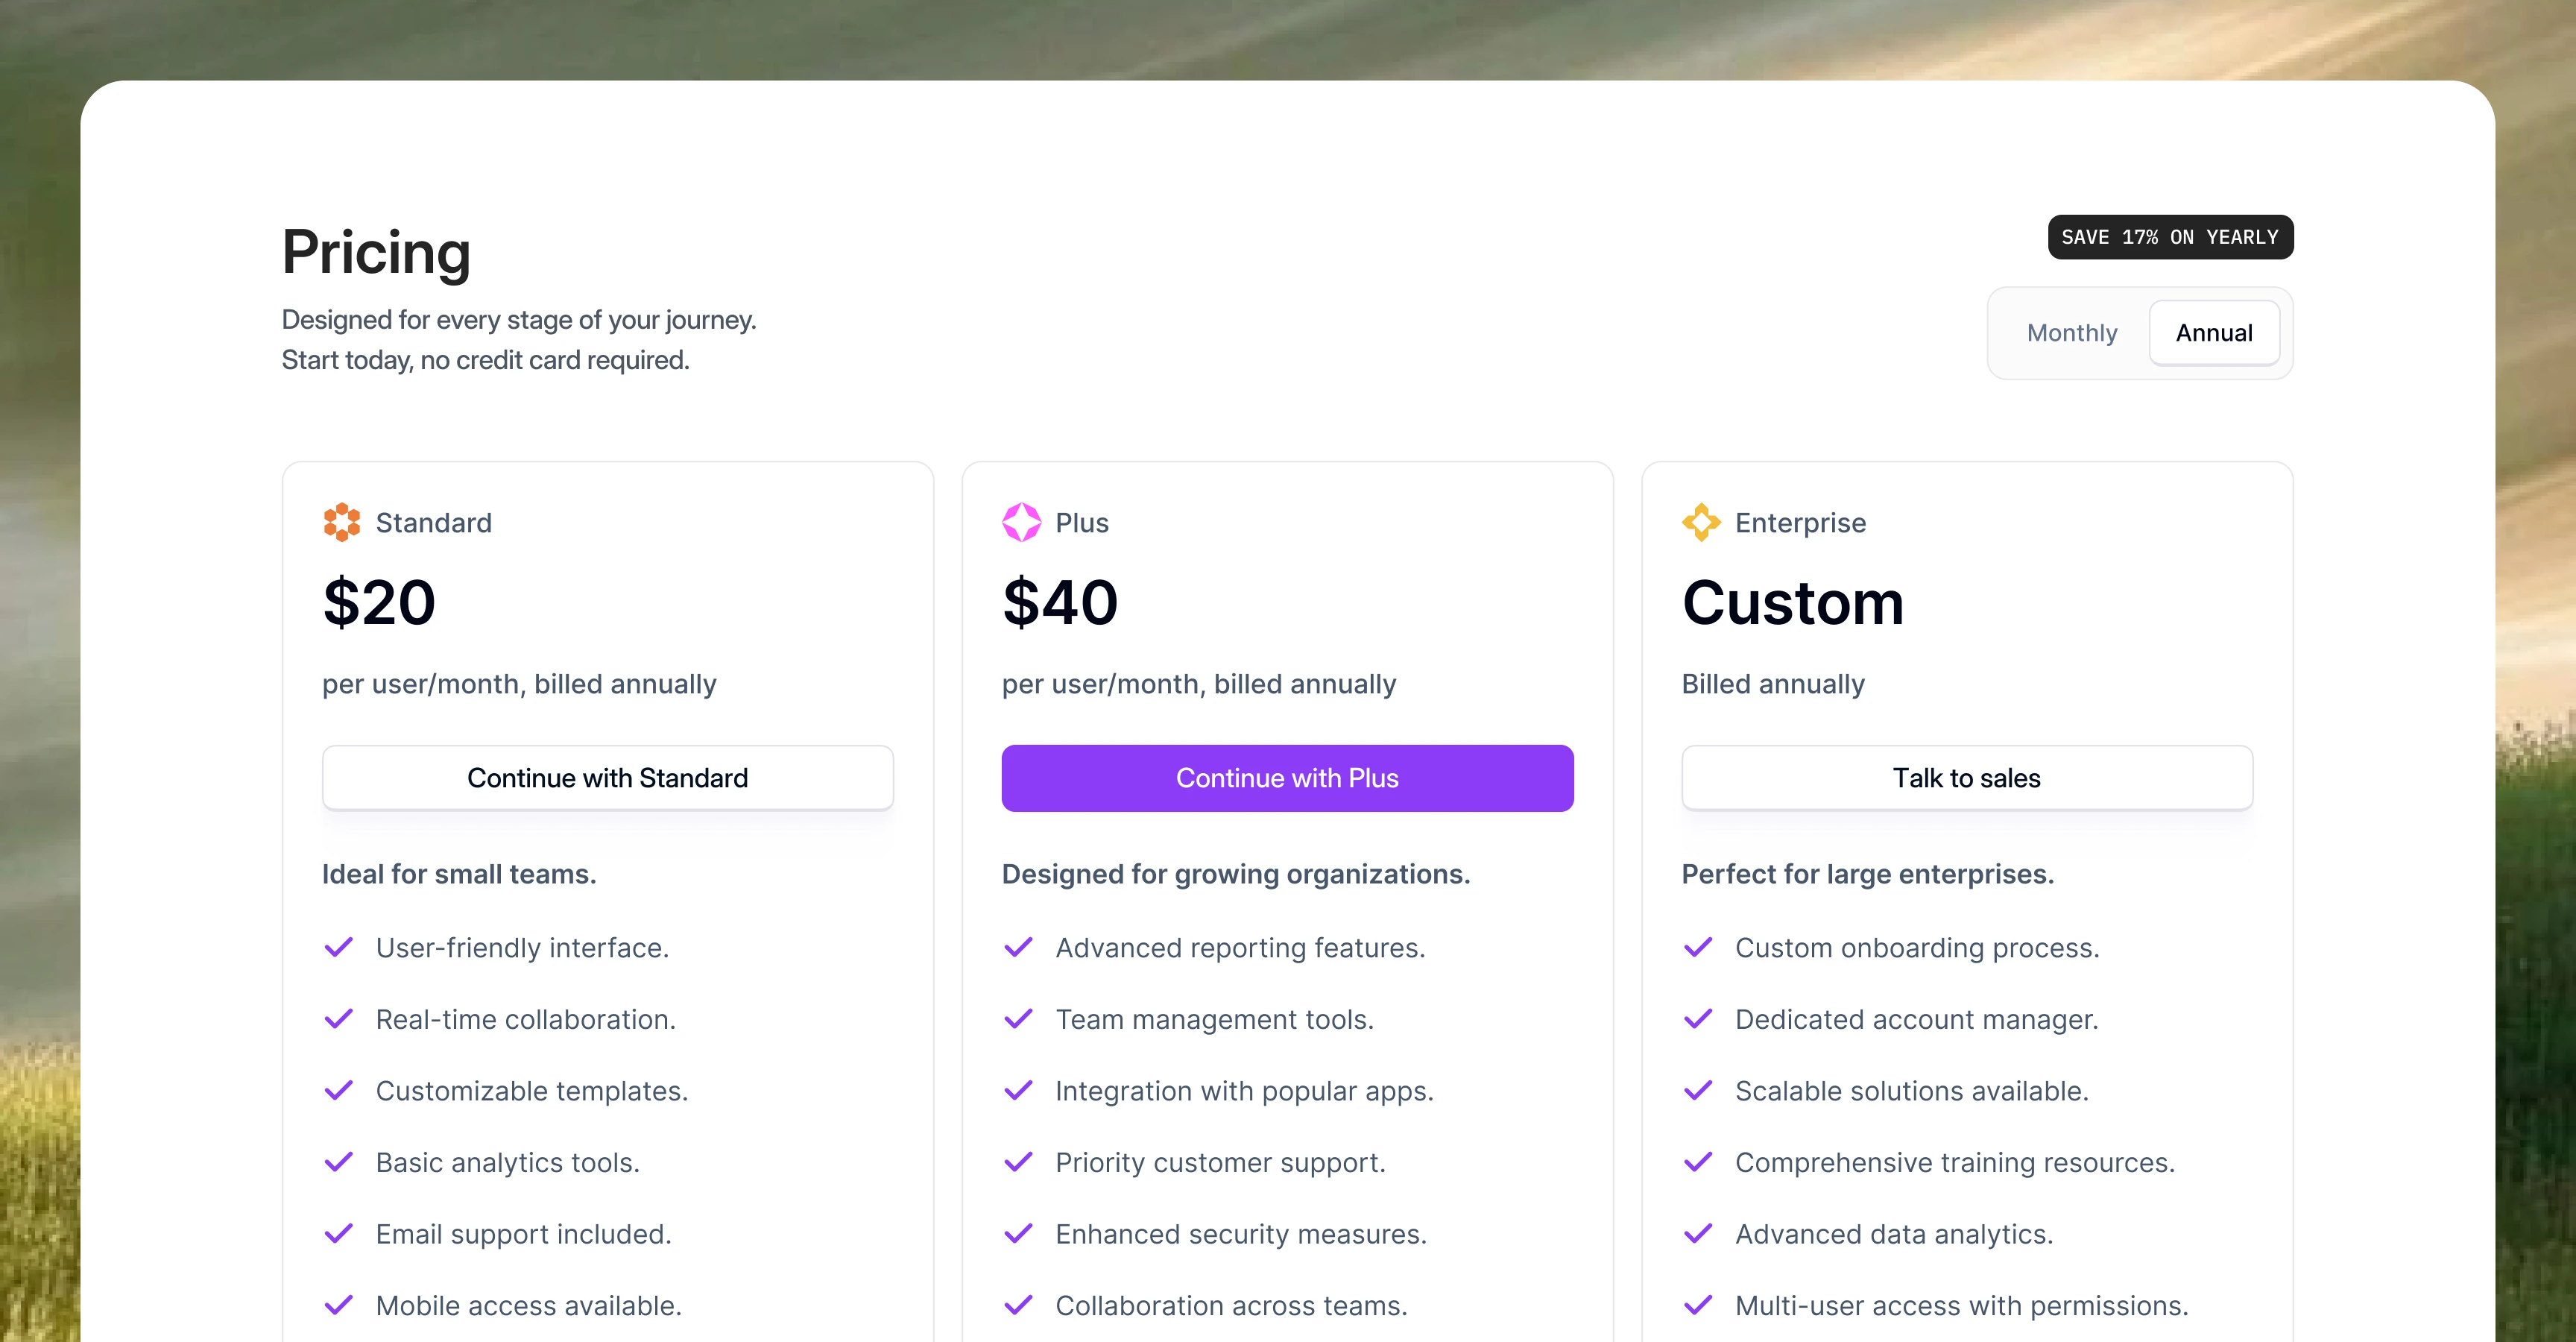Image resolution: width=2576 pixels, height=1342 pixels.
Task: Switch billing to Monthly
Action: pos(2072,333)
